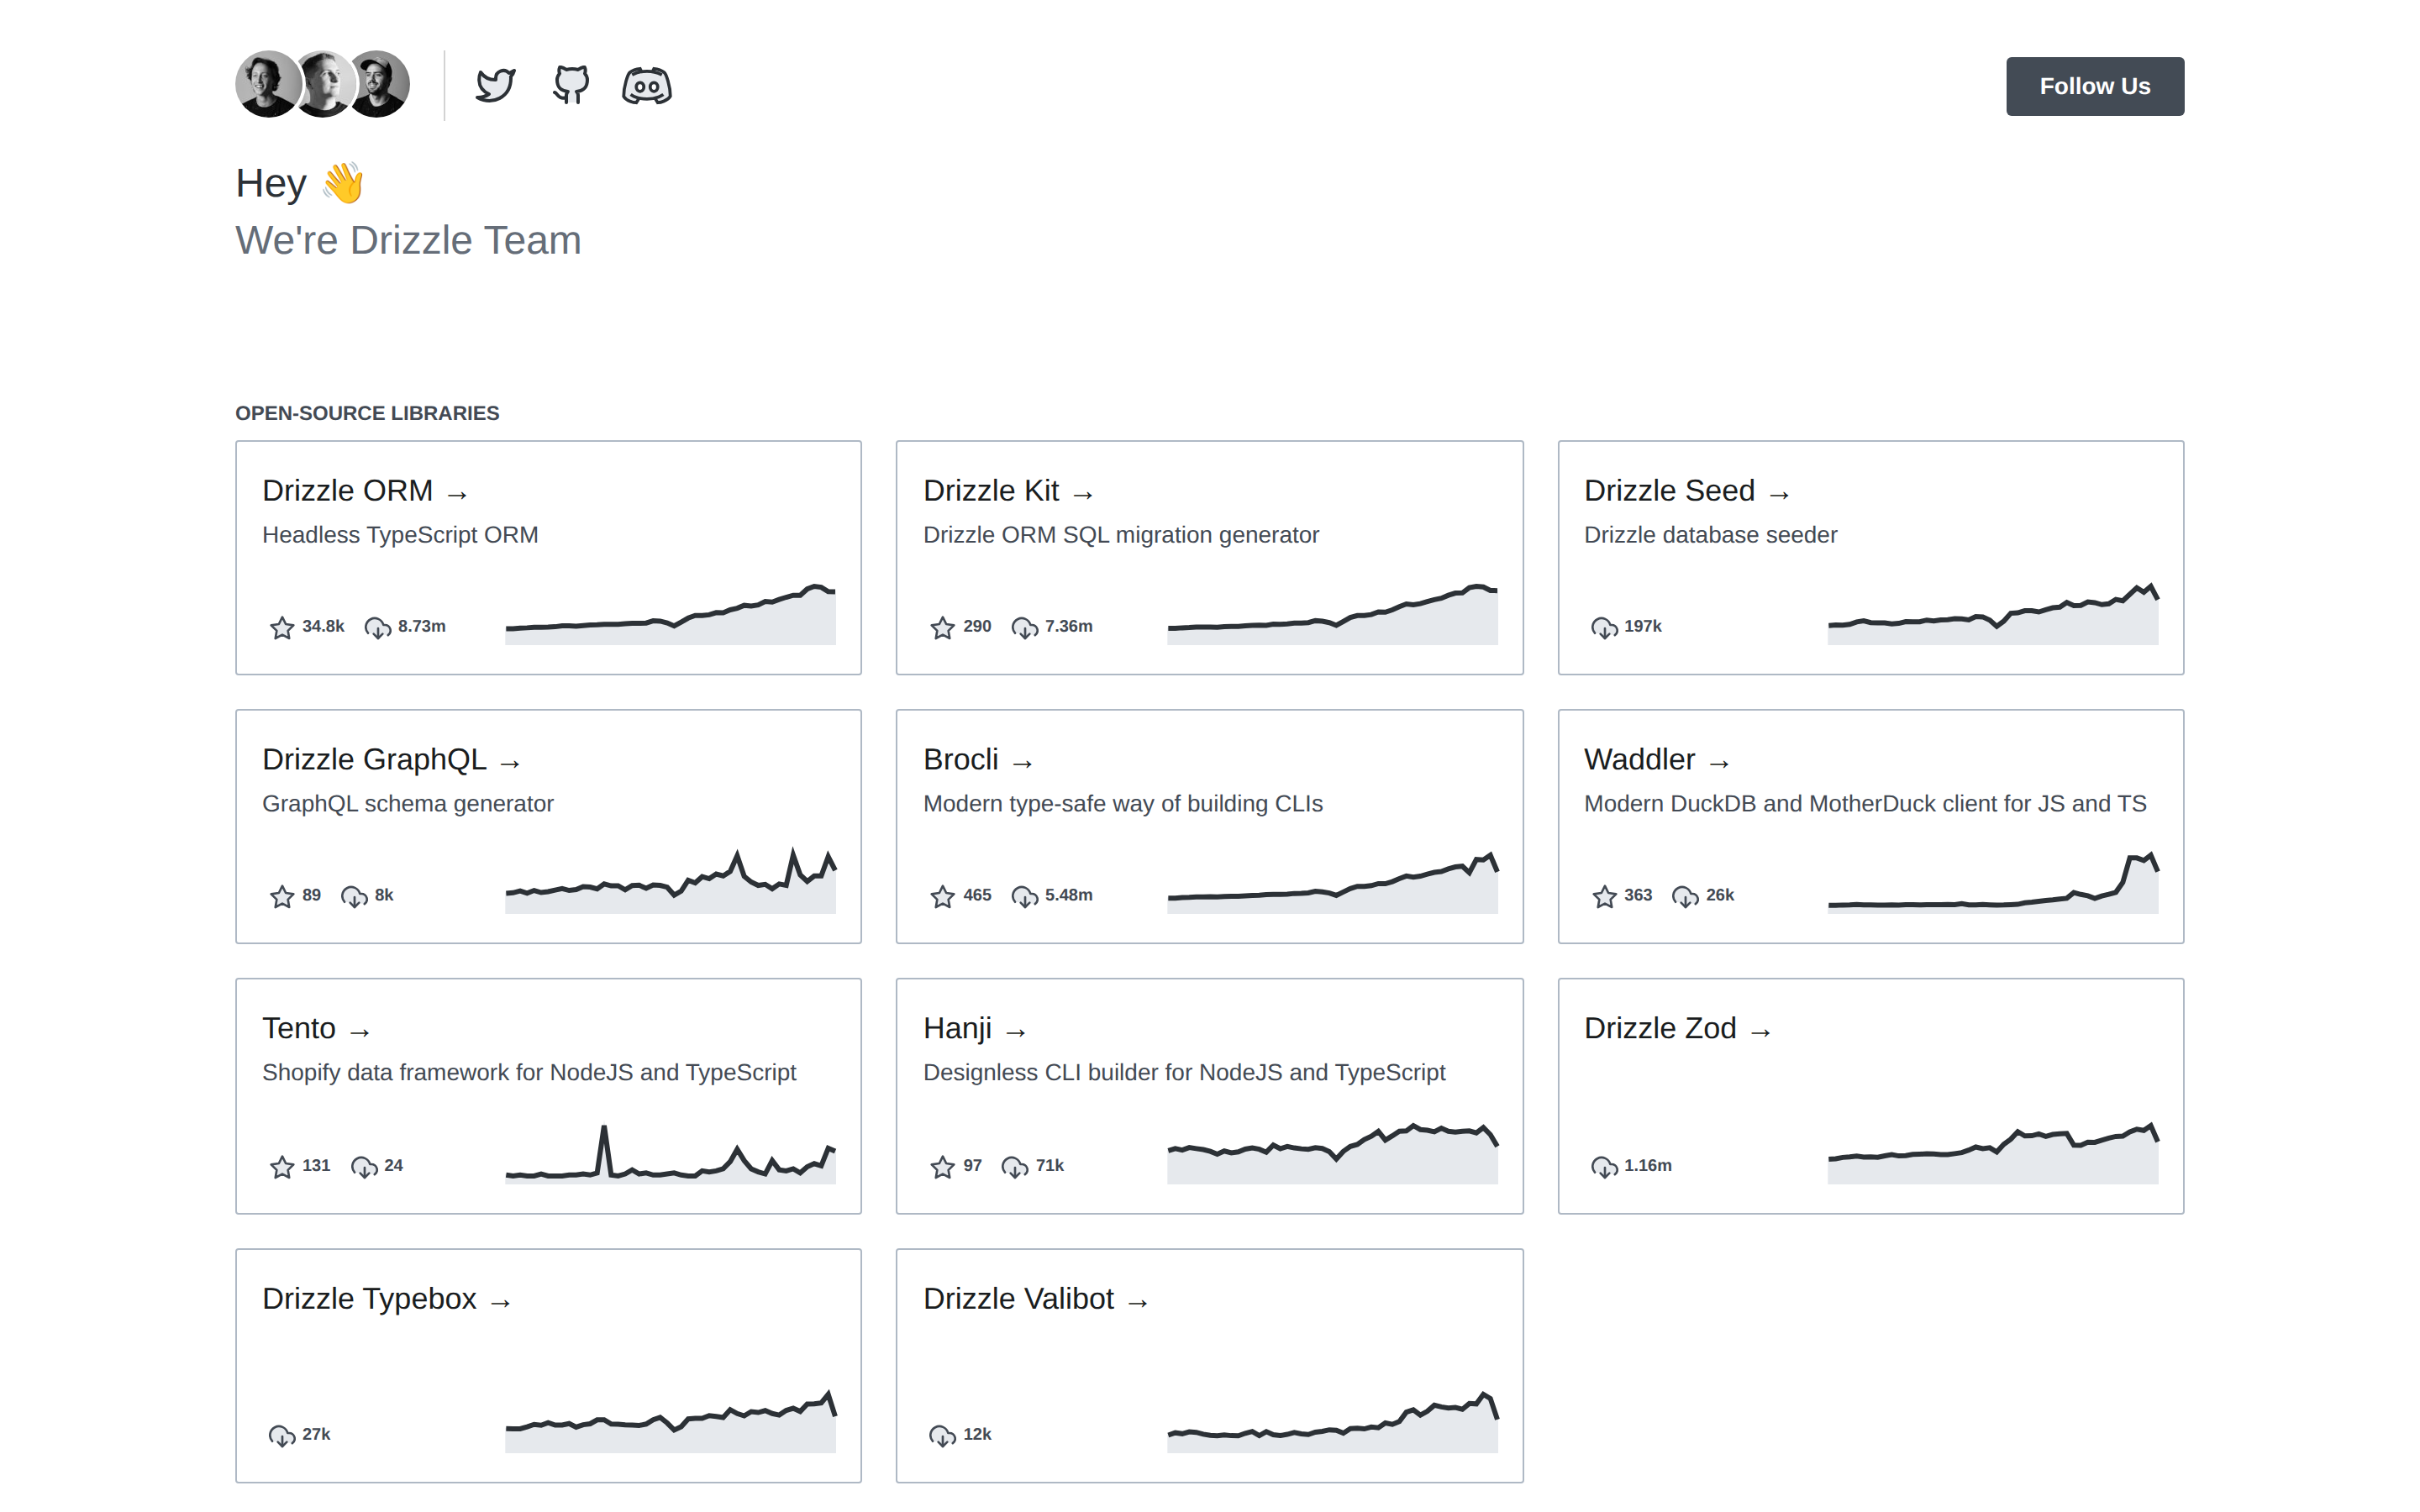Click the download icon on Drizzle GraphQL card
This screenshot has width=2420, height=1512.
(x=354, y=896)
